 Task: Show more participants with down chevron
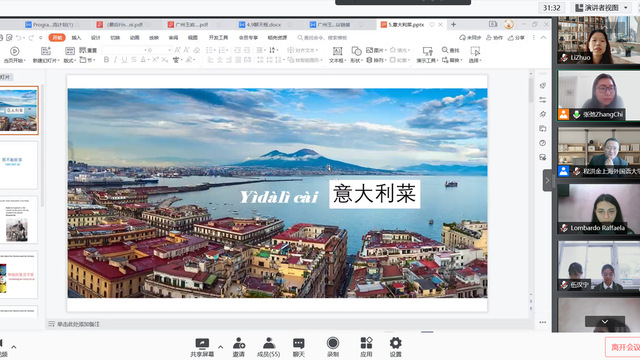pyautogui.click(x=605, y=322)
